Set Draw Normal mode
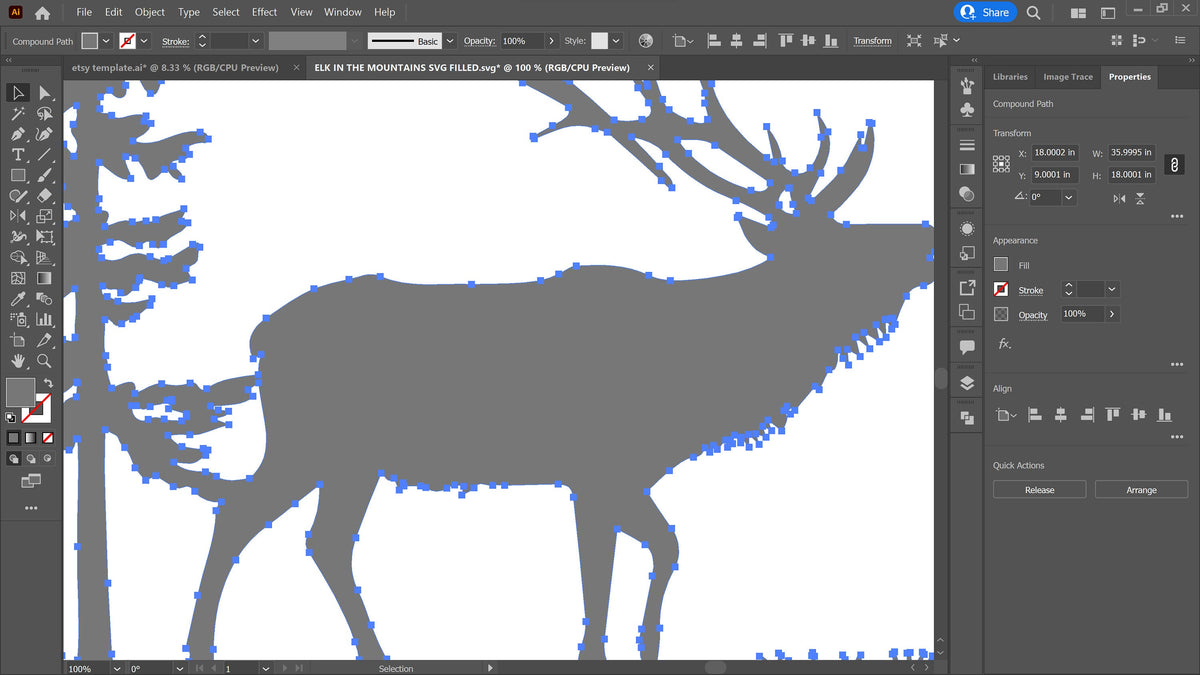1200x675 pixels. click(x=14, y=459)
